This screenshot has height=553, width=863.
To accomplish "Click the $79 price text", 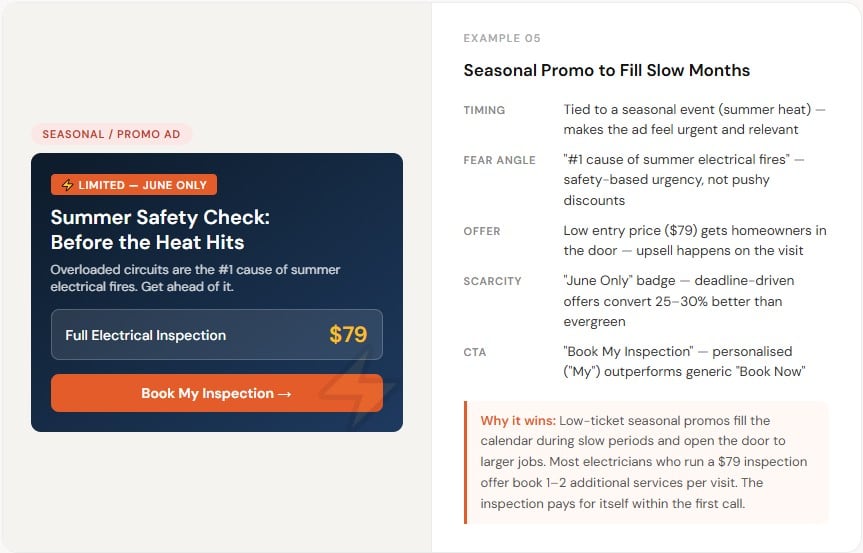I will coord(348,335).
